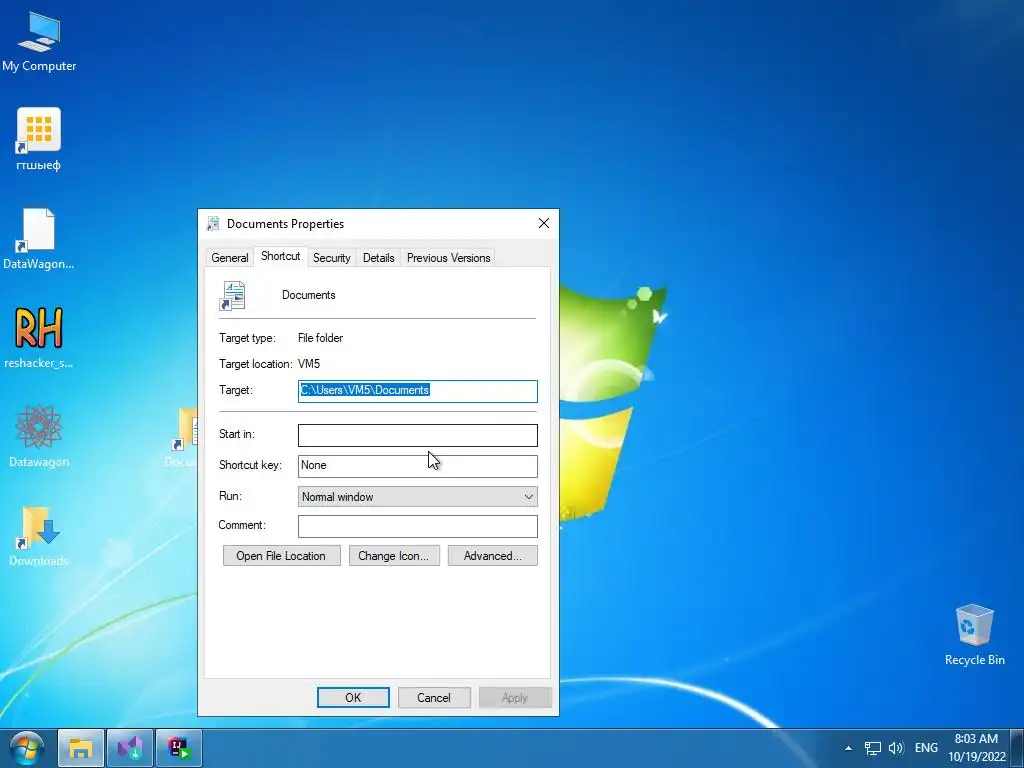Focus the Start in text field

418,436
